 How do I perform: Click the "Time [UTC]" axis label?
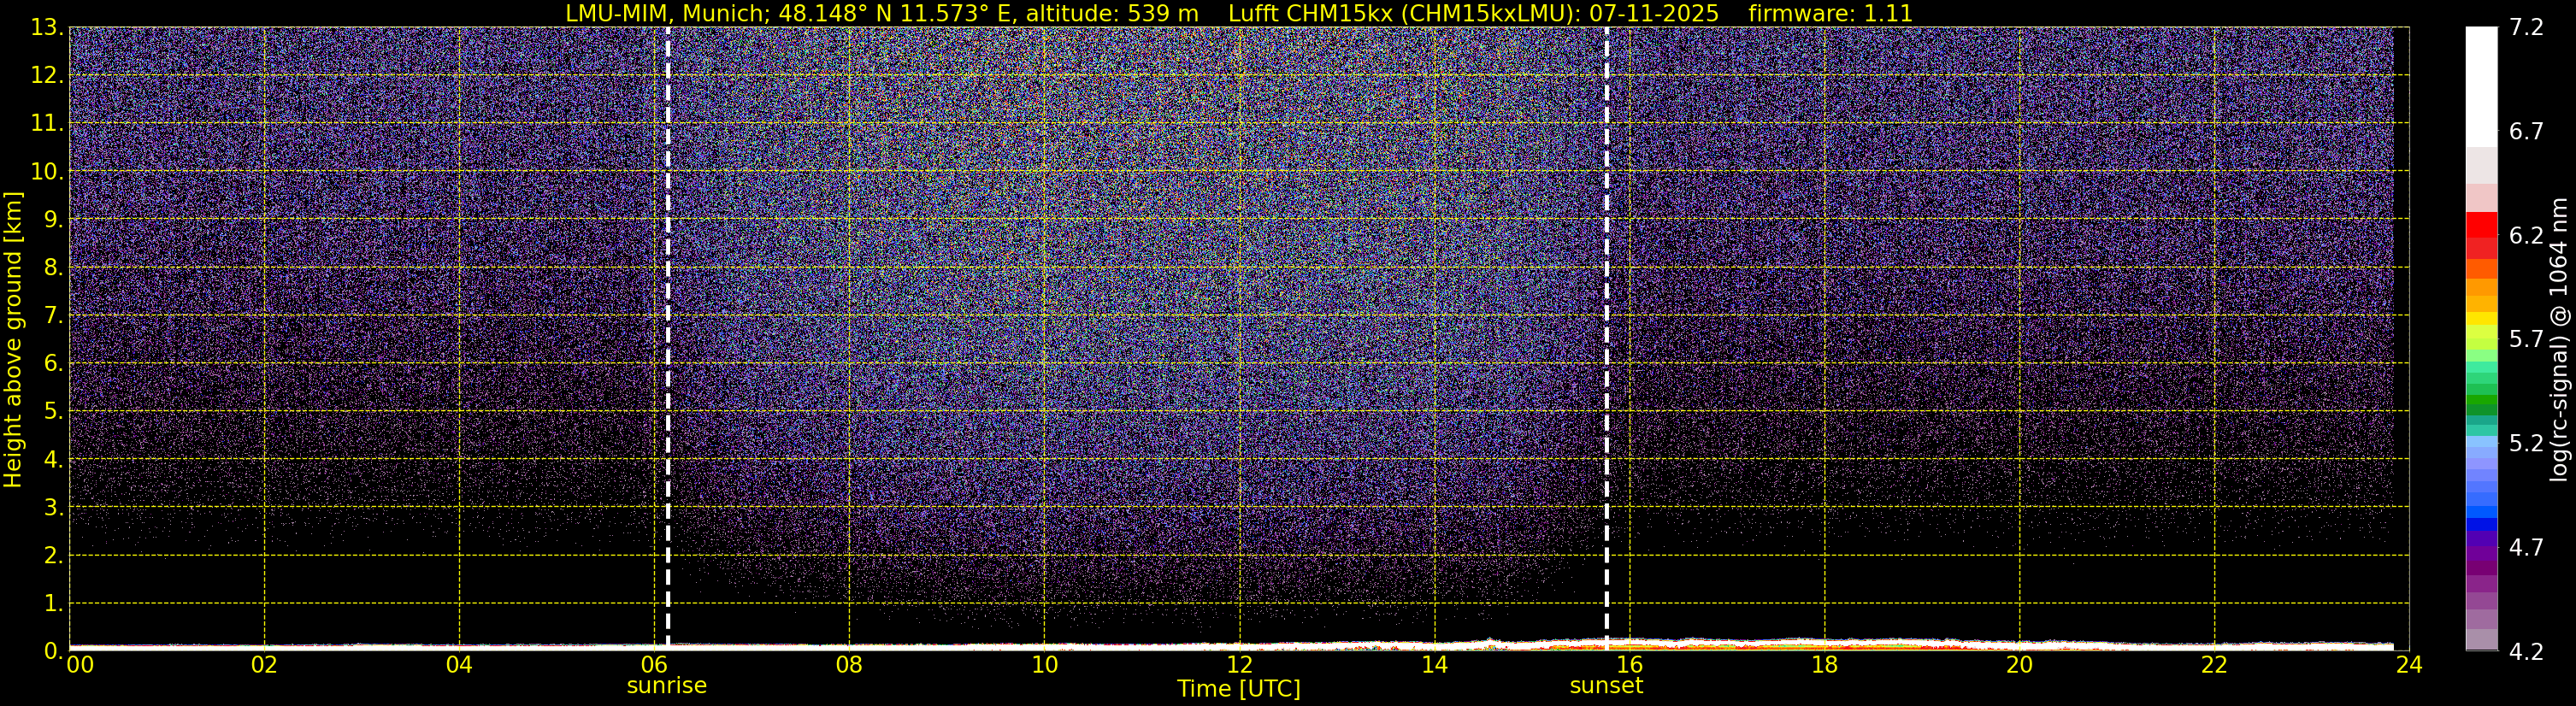(x=1238, y=689)
